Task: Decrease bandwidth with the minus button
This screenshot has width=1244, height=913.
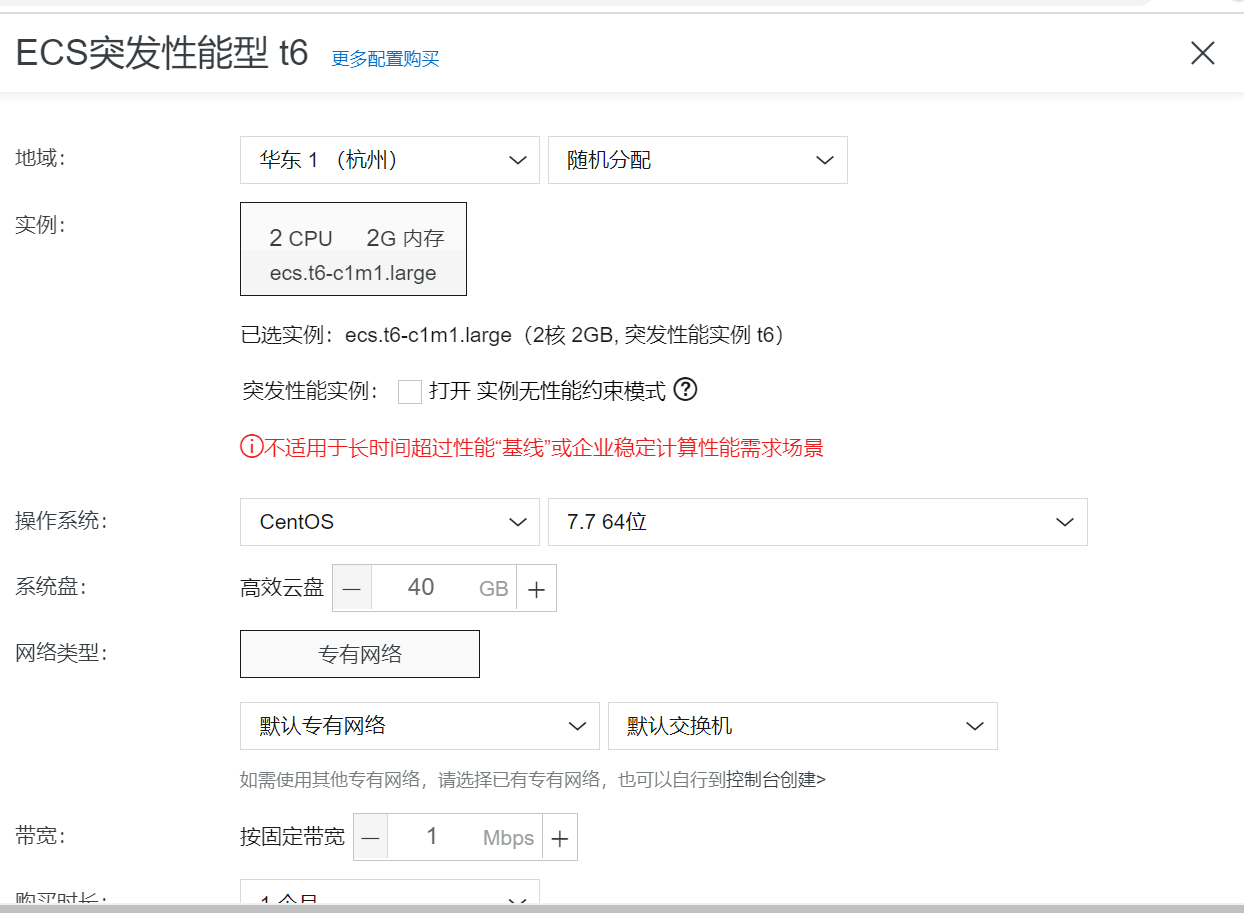Action: [x=371, y=837]
